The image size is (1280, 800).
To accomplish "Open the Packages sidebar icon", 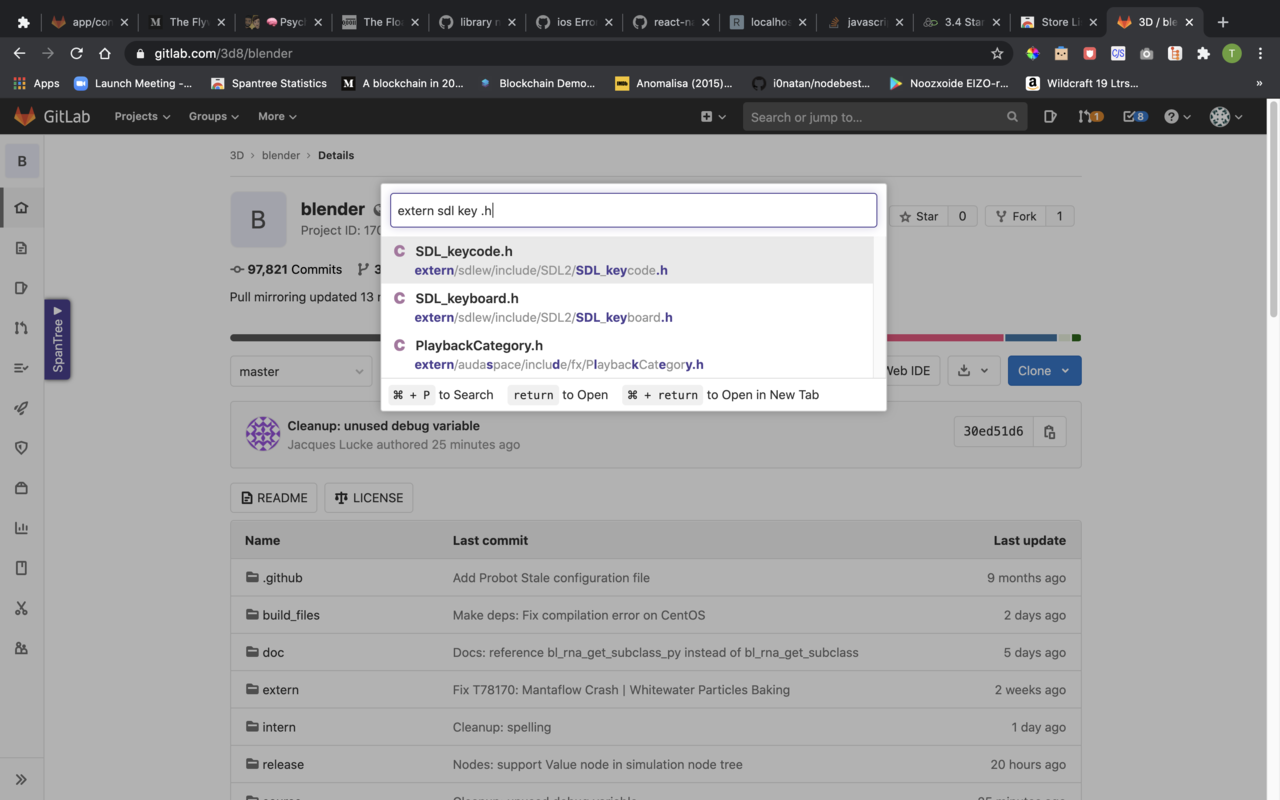I will coord(21,488).
